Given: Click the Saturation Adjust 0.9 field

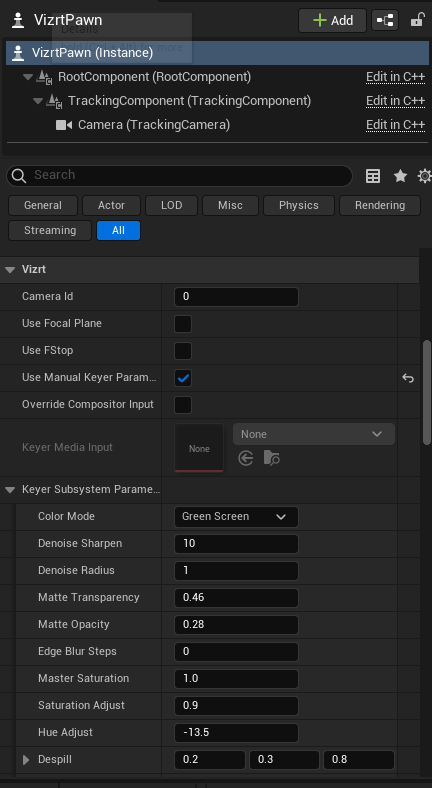Looking at the screenshot, I should (236, 706).
